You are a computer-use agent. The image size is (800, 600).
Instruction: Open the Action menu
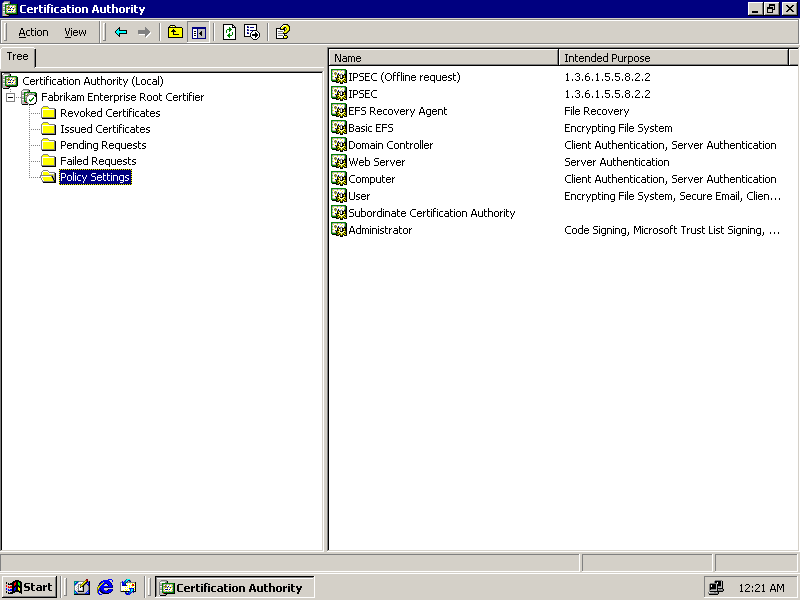pyautogui.click(x=33, y=32)
